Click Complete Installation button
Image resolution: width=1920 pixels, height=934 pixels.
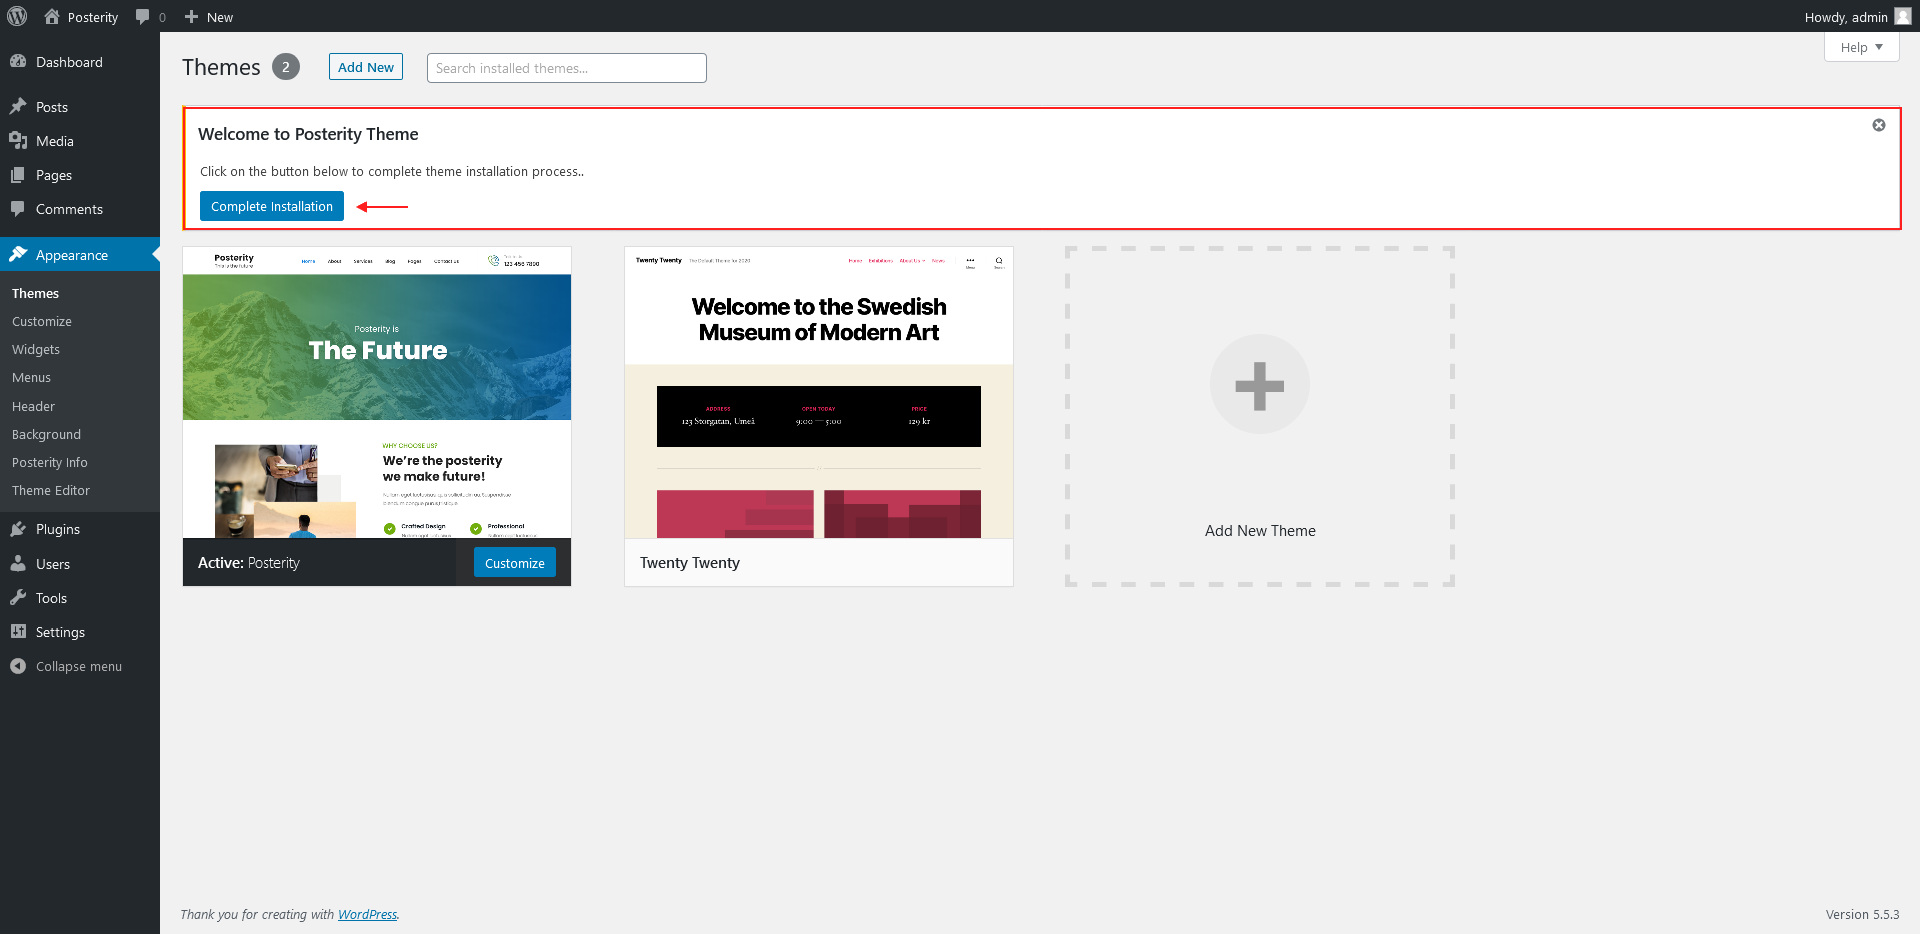(x=272, y=206)
